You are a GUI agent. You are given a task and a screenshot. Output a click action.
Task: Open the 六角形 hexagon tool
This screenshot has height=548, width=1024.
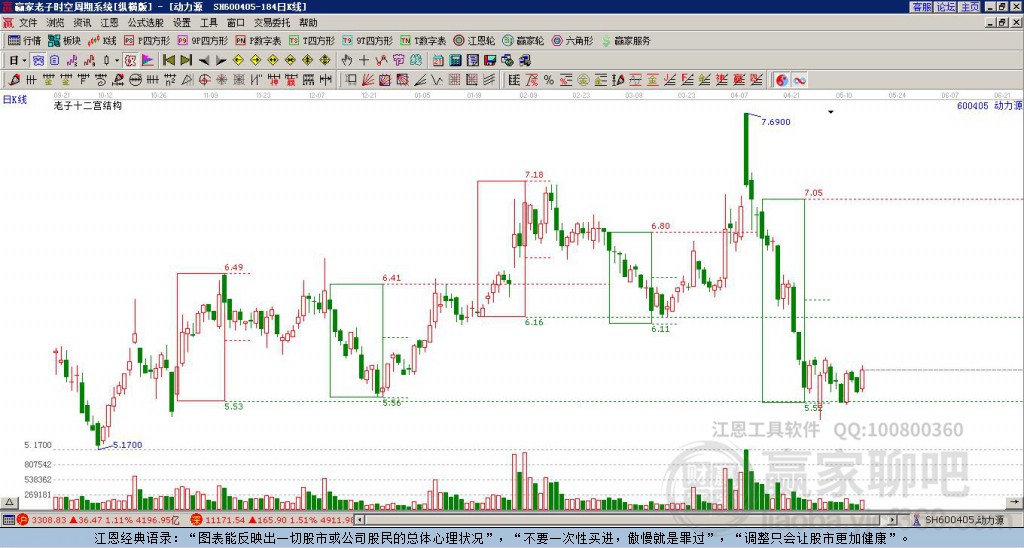[572, 40]
